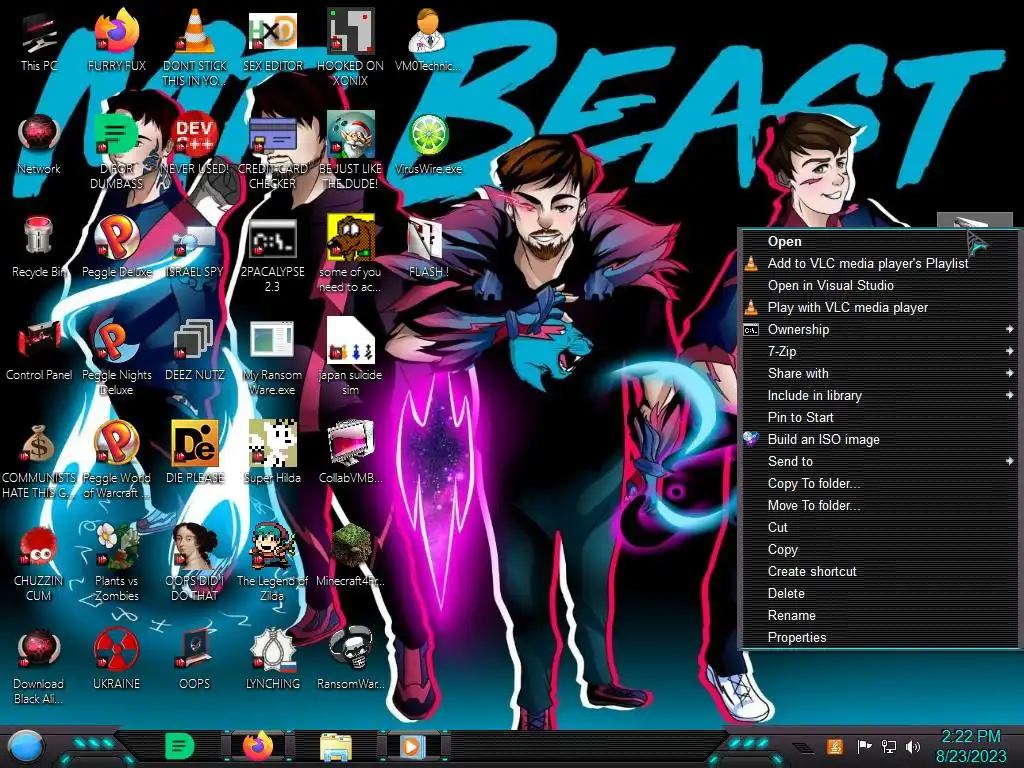The height and width of the screenshot is (768, 1024).
Task: Select the RansomWar skull icon
Action: 351,659
